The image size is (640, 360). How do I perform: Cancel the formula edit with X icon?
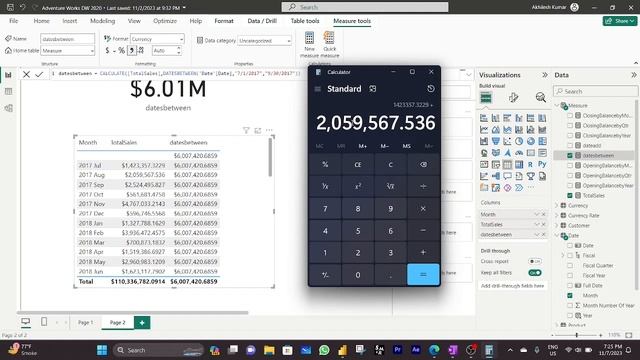tap(26, 74)
